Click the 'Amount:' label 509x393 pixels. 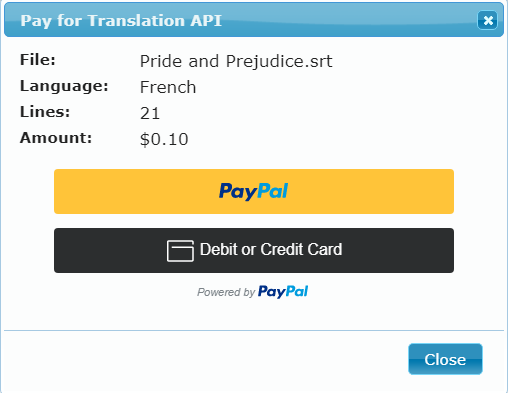pyautogui.click(x=56, y=138)
